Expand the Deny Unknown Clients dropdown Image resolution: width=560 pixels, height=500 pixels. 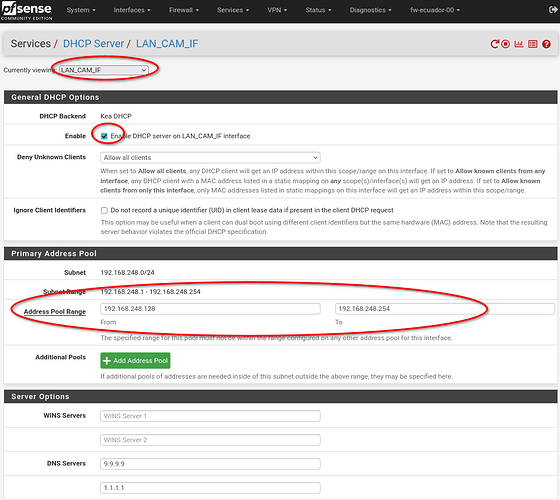210,158
